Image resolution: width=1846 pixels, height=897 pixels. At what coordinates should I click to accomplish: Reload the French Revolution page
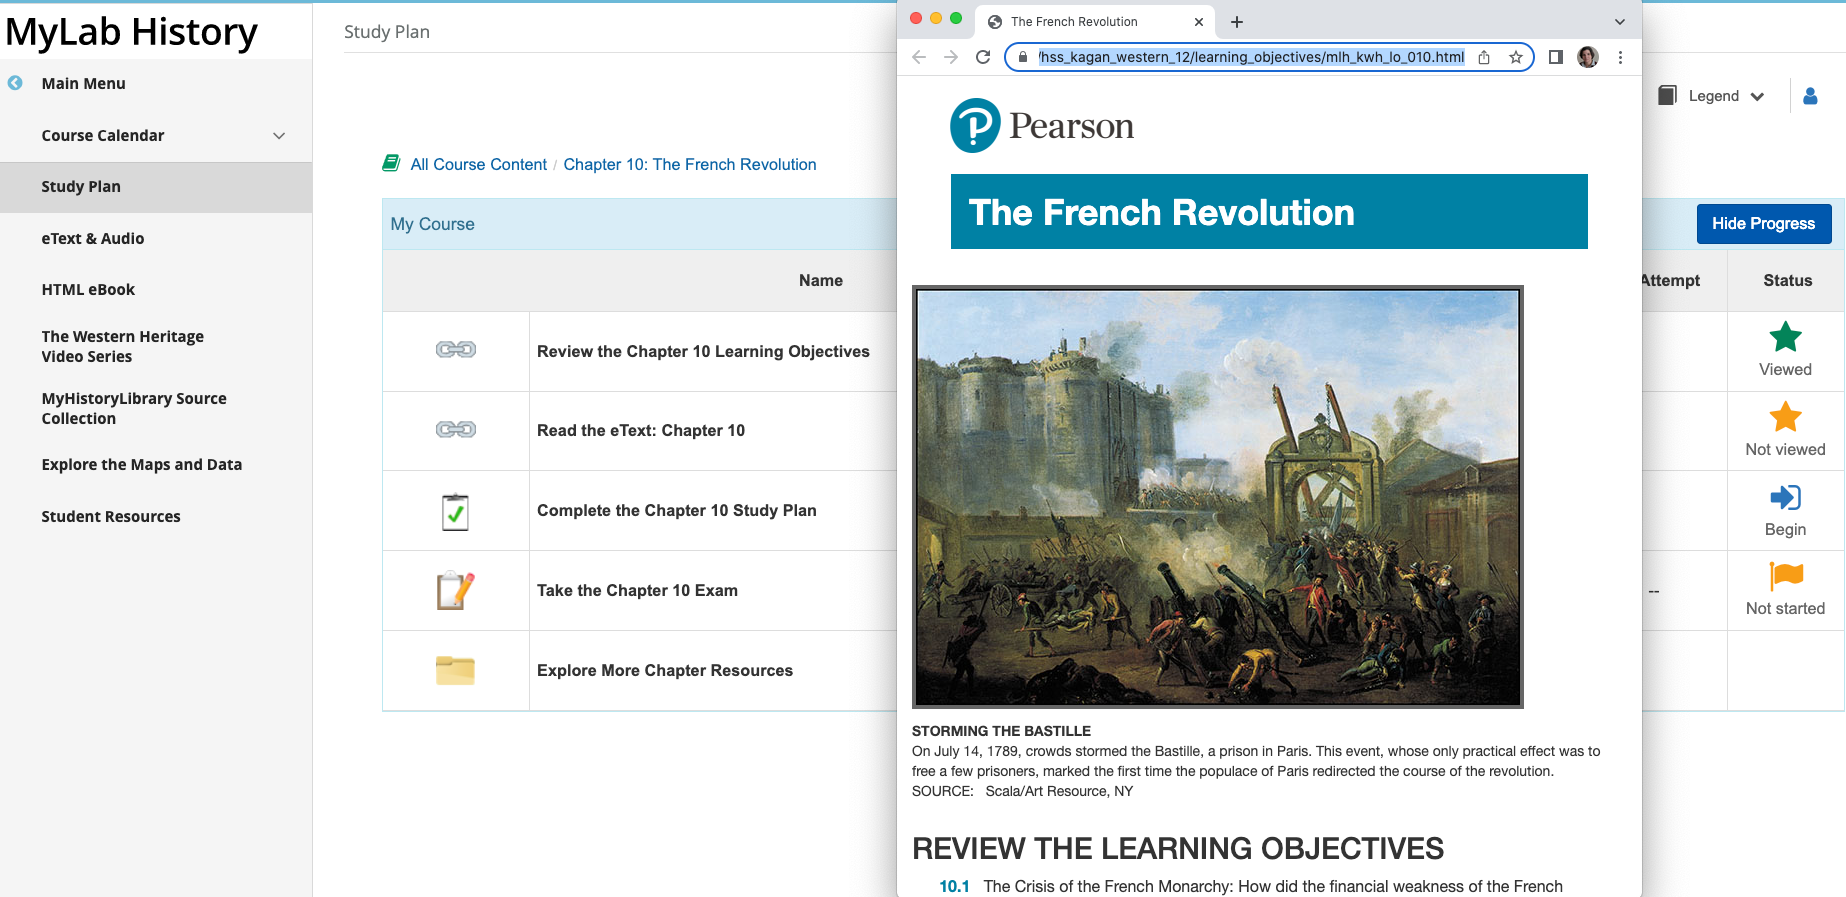983,57
